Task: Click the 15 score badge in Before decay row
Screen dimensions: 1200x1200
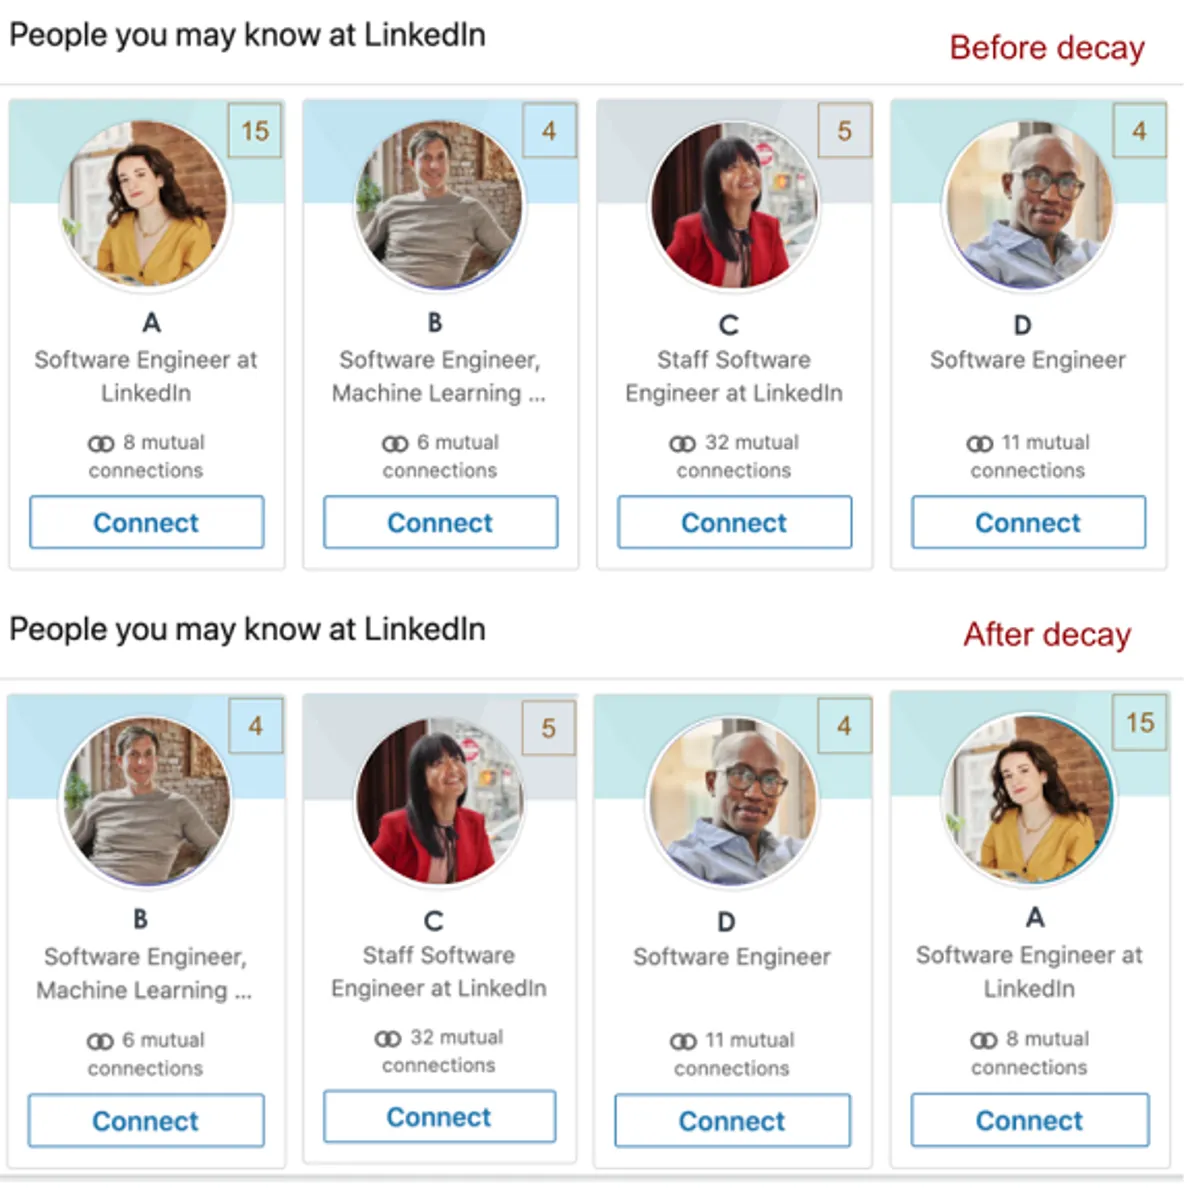Action: 255,131
